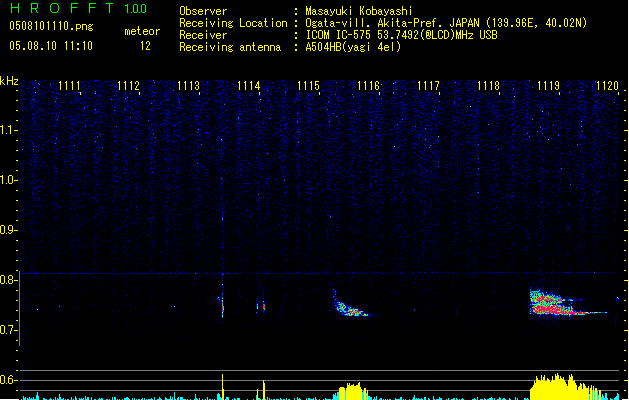This screenshot has height=400, width=629.
Task: Click the 1.0 kHz axis label
Action: tap(9, 180)
